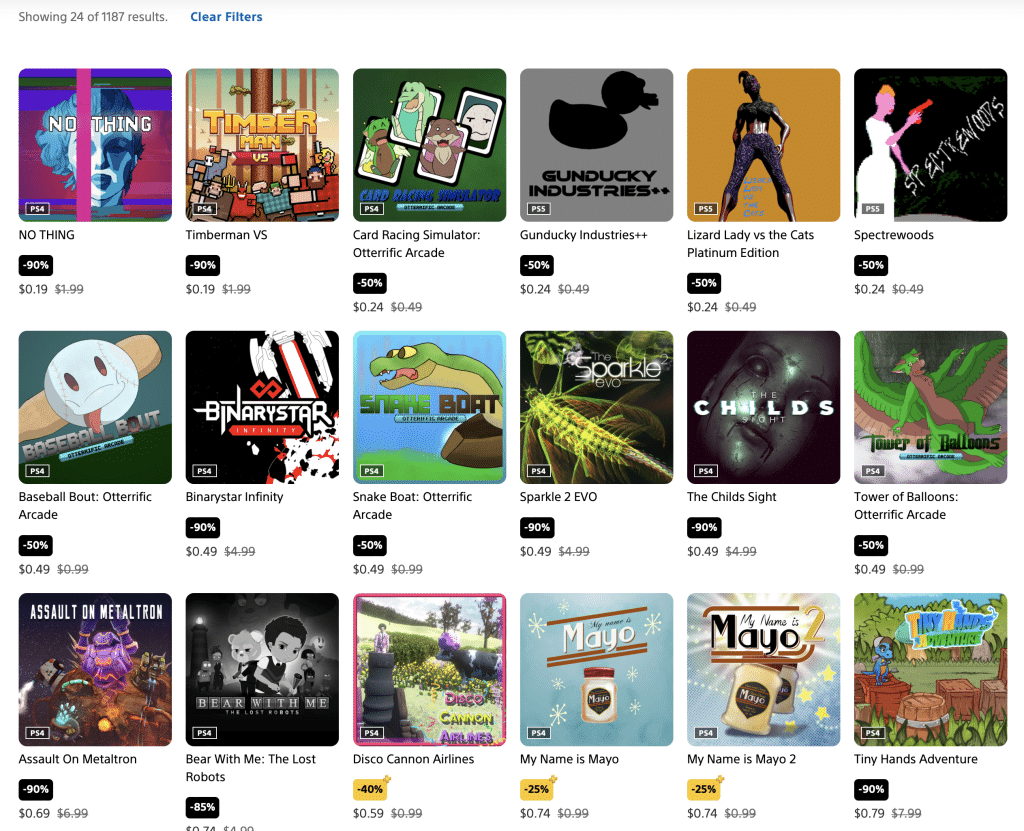The height and width of the screenshot is (831, 1024).
Task: Click the PS Plus -40% badge on Disco Cannon Airlines
Action: tap(370, 789)
